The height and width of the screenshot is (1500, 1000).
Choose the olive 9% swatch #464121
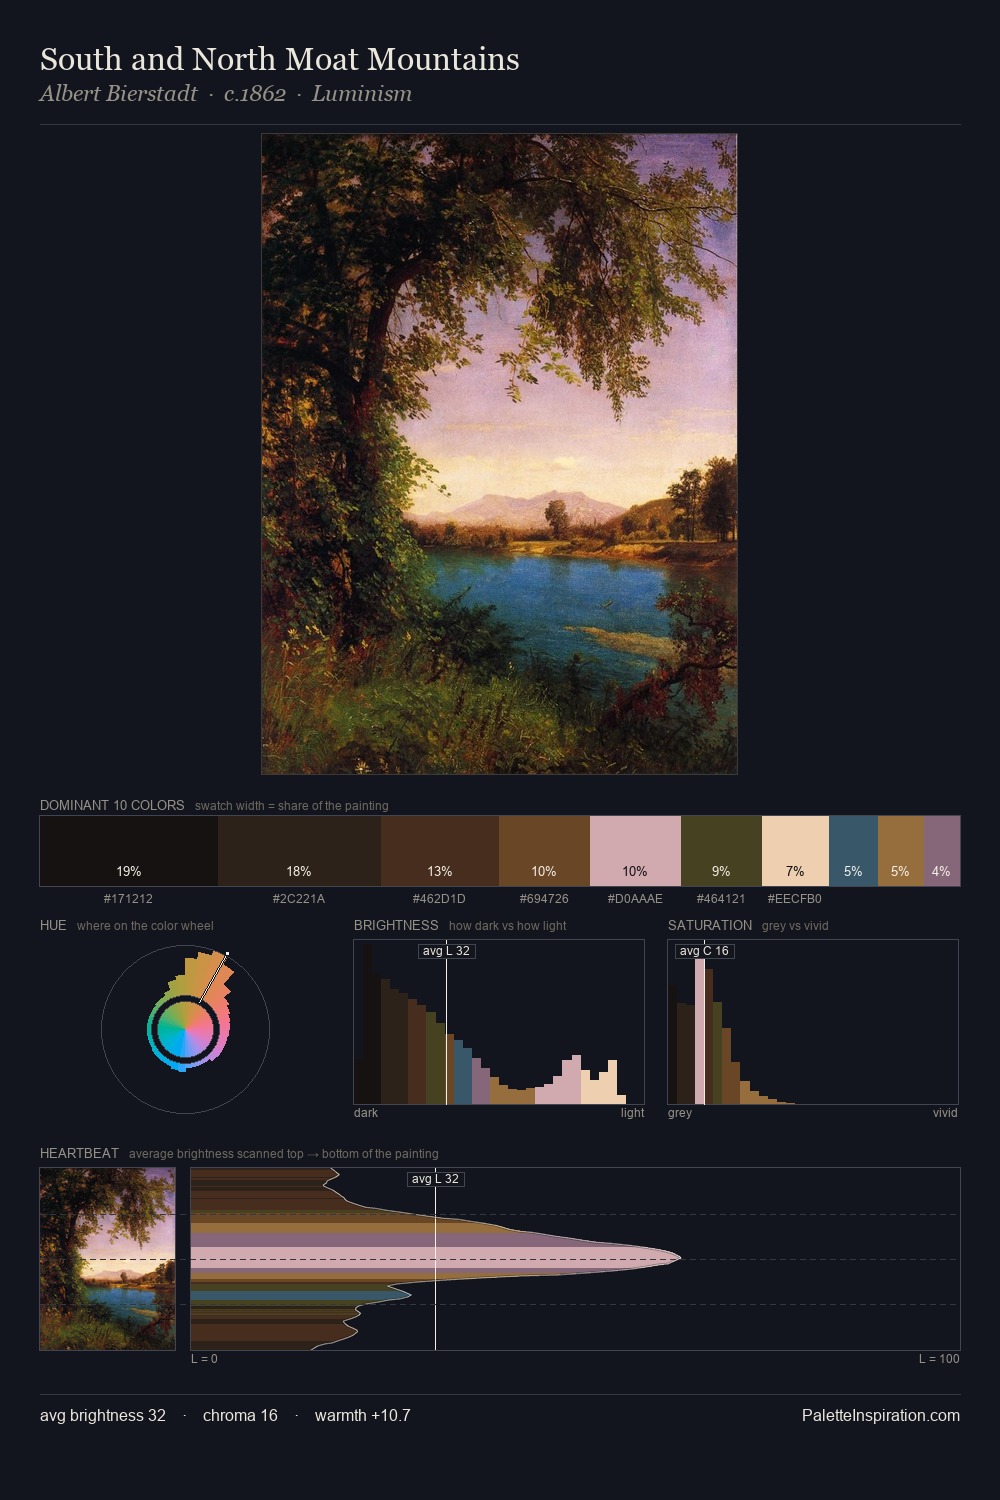click(721, 851)
